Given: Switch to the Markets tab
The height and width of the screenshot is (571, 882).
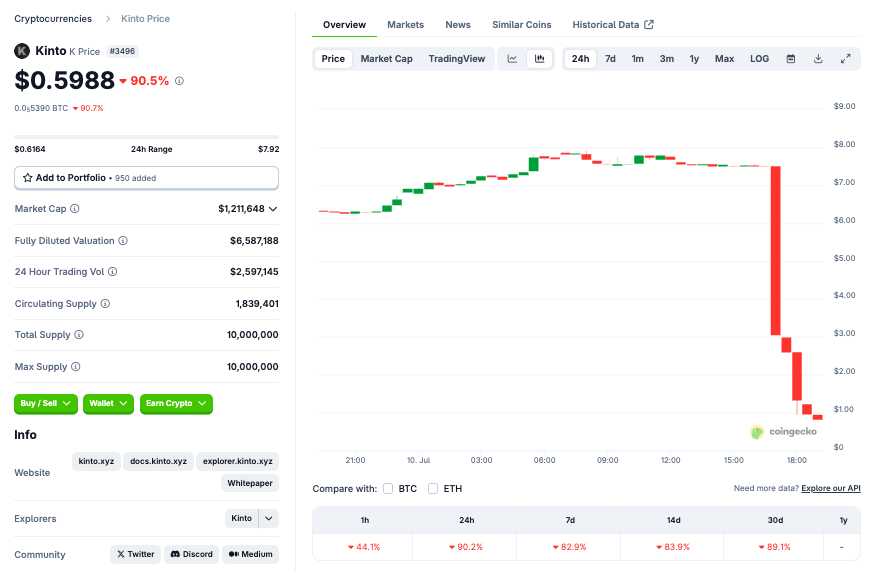Looking at the screenshot, I should pyautogui.click(x=406, y=25).
